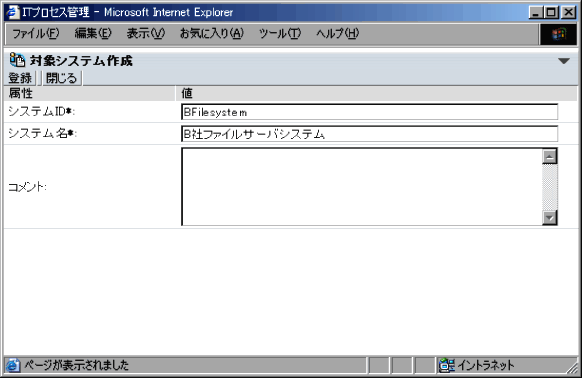Open the ヘルプ(H) menu

click(x=337, y=34)
